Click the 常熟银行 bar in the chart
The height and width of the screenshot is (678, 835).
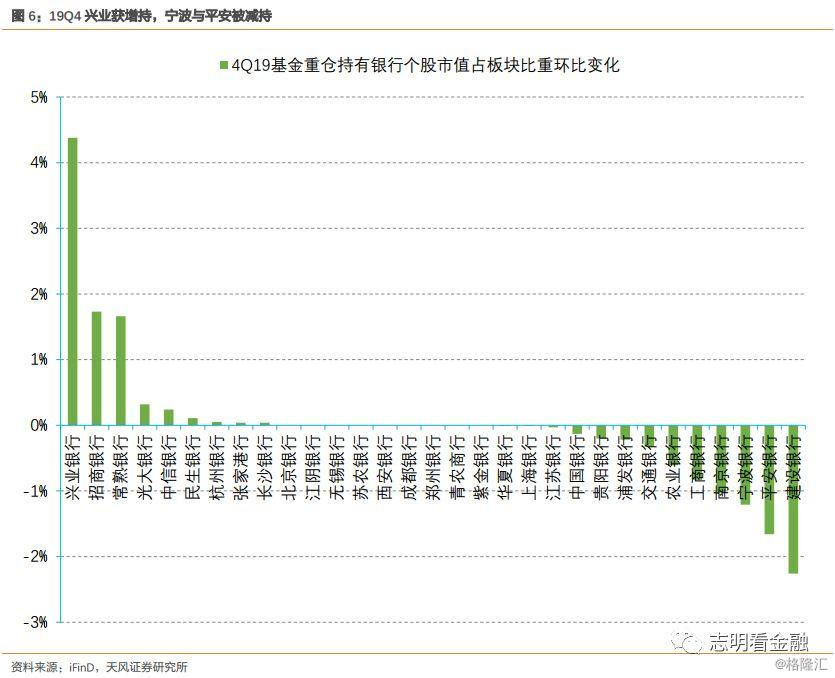(120, 370)
